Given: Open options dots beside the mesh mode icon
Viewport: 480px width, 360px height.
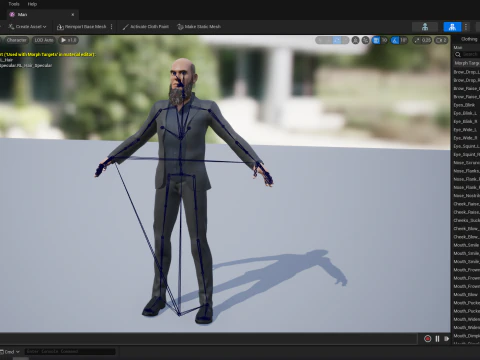Looking at the screenshot, I should (466, 27).
